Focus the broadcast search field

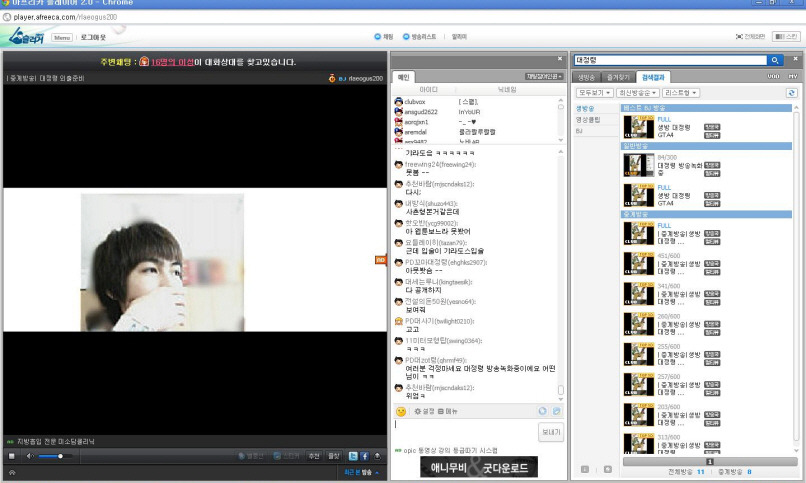point(670,60)
